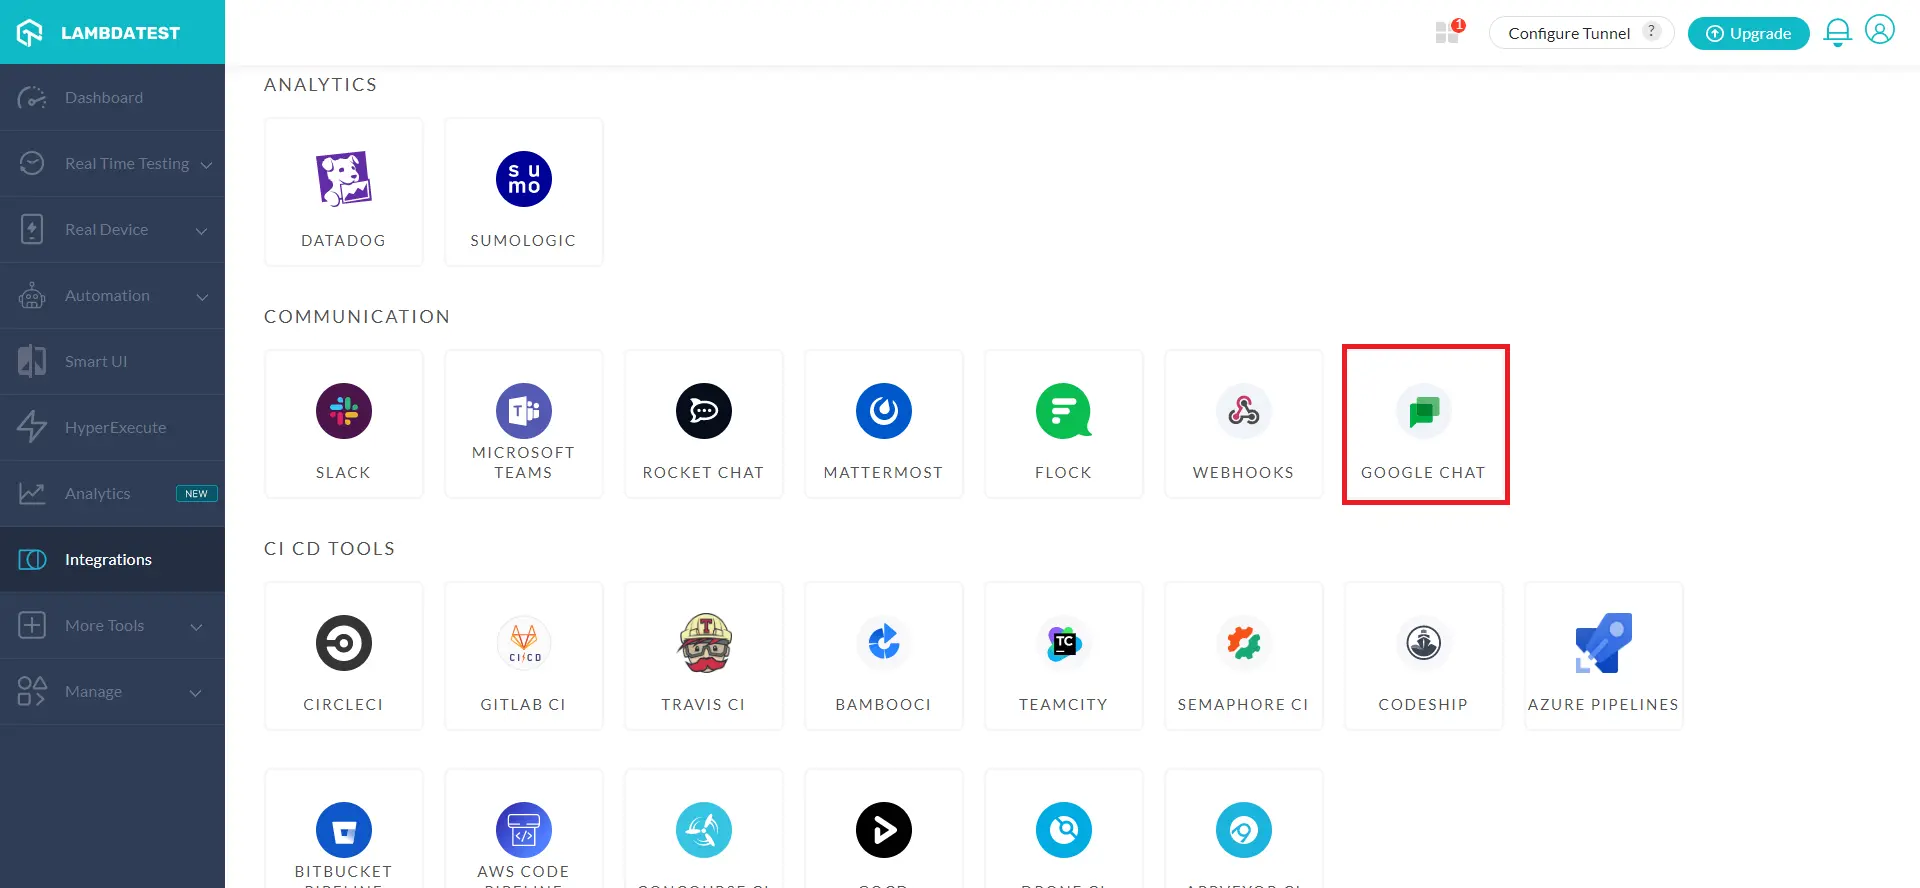1920x888 pixels.
Task: Open the user profile icon
Action: point(1879,31)
